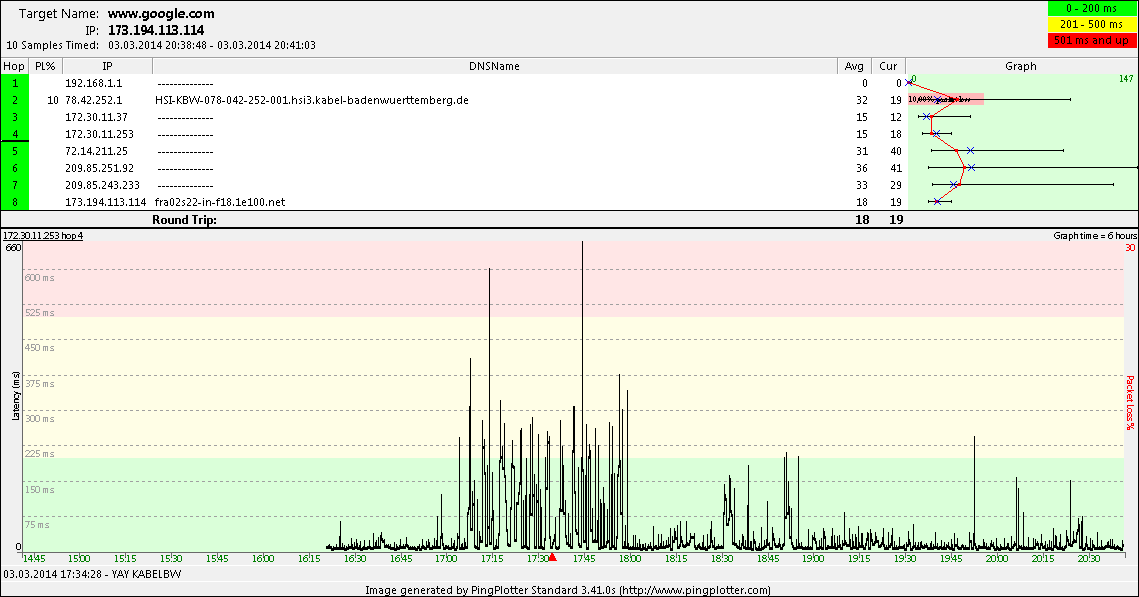Screen dimensions: 1139x597
Task: Select the green hop 4 cell
Action: coord(15,134)
